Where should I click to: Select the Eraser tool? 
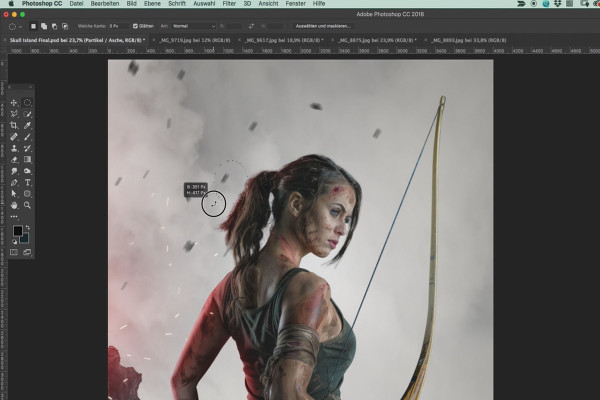point(14,160)
